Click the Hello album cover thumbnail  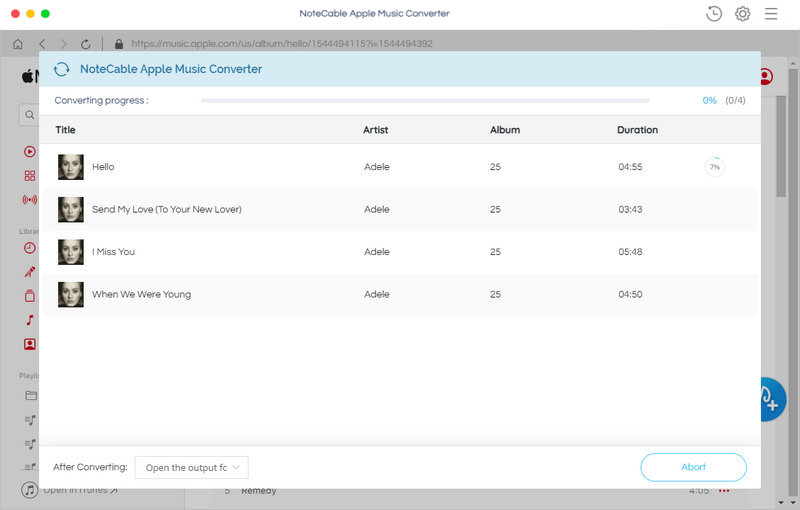(70, 167)
